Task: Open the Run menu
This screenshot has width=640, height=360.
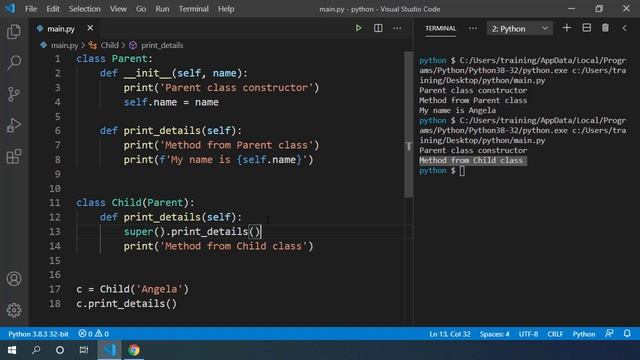Action: coord(162,9)
